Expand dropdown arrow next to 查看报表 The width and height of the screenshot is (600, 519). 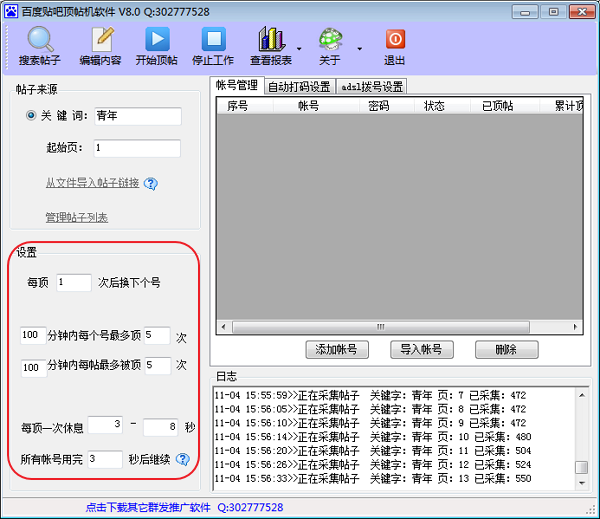point(299,49)
